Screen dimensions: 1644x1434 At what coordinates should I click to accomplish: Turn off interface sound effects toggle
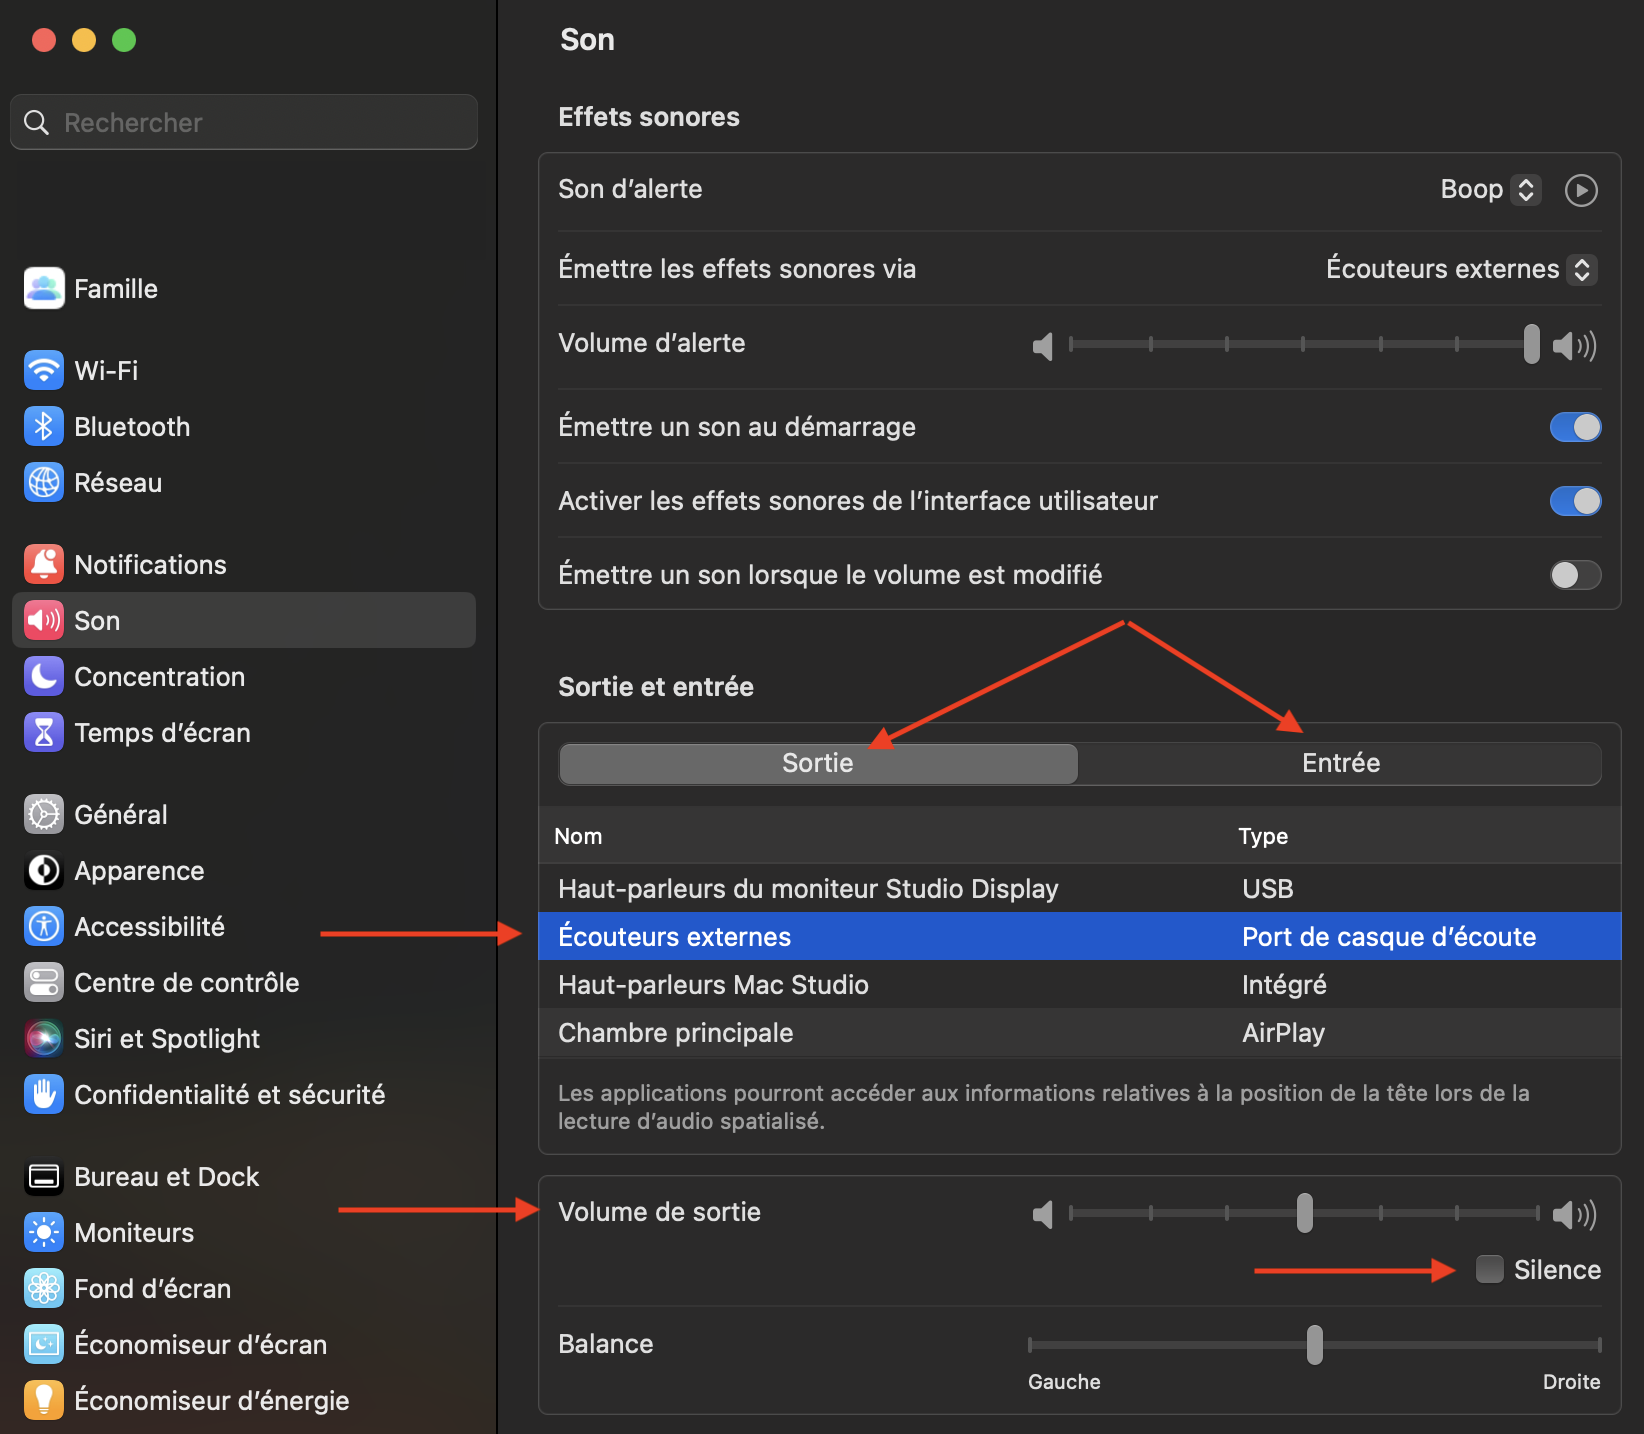point(1575,501)
